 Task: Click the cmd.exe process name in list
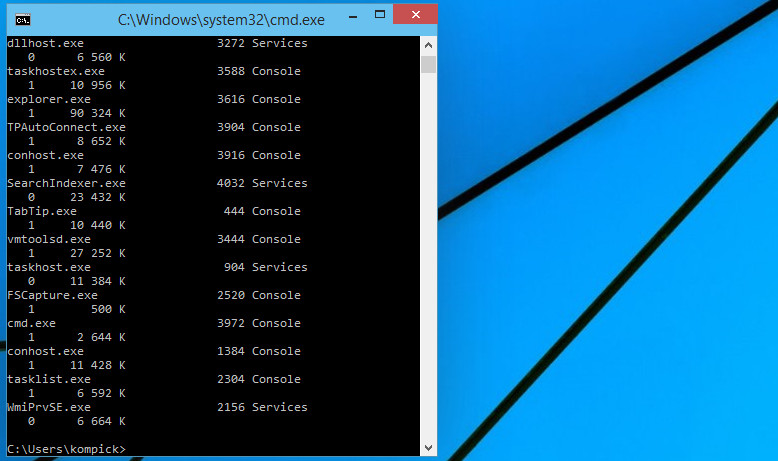coord(31,323)
